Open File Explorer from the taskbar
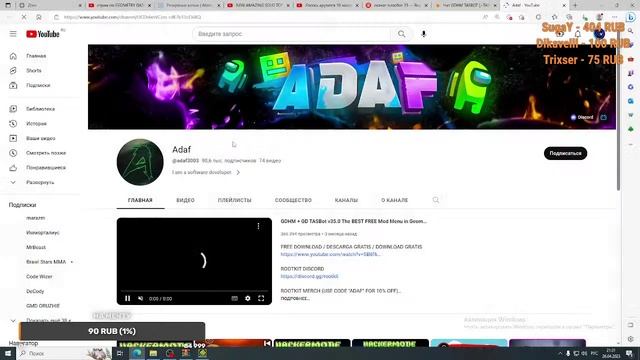640x360 pixels. 153,353
